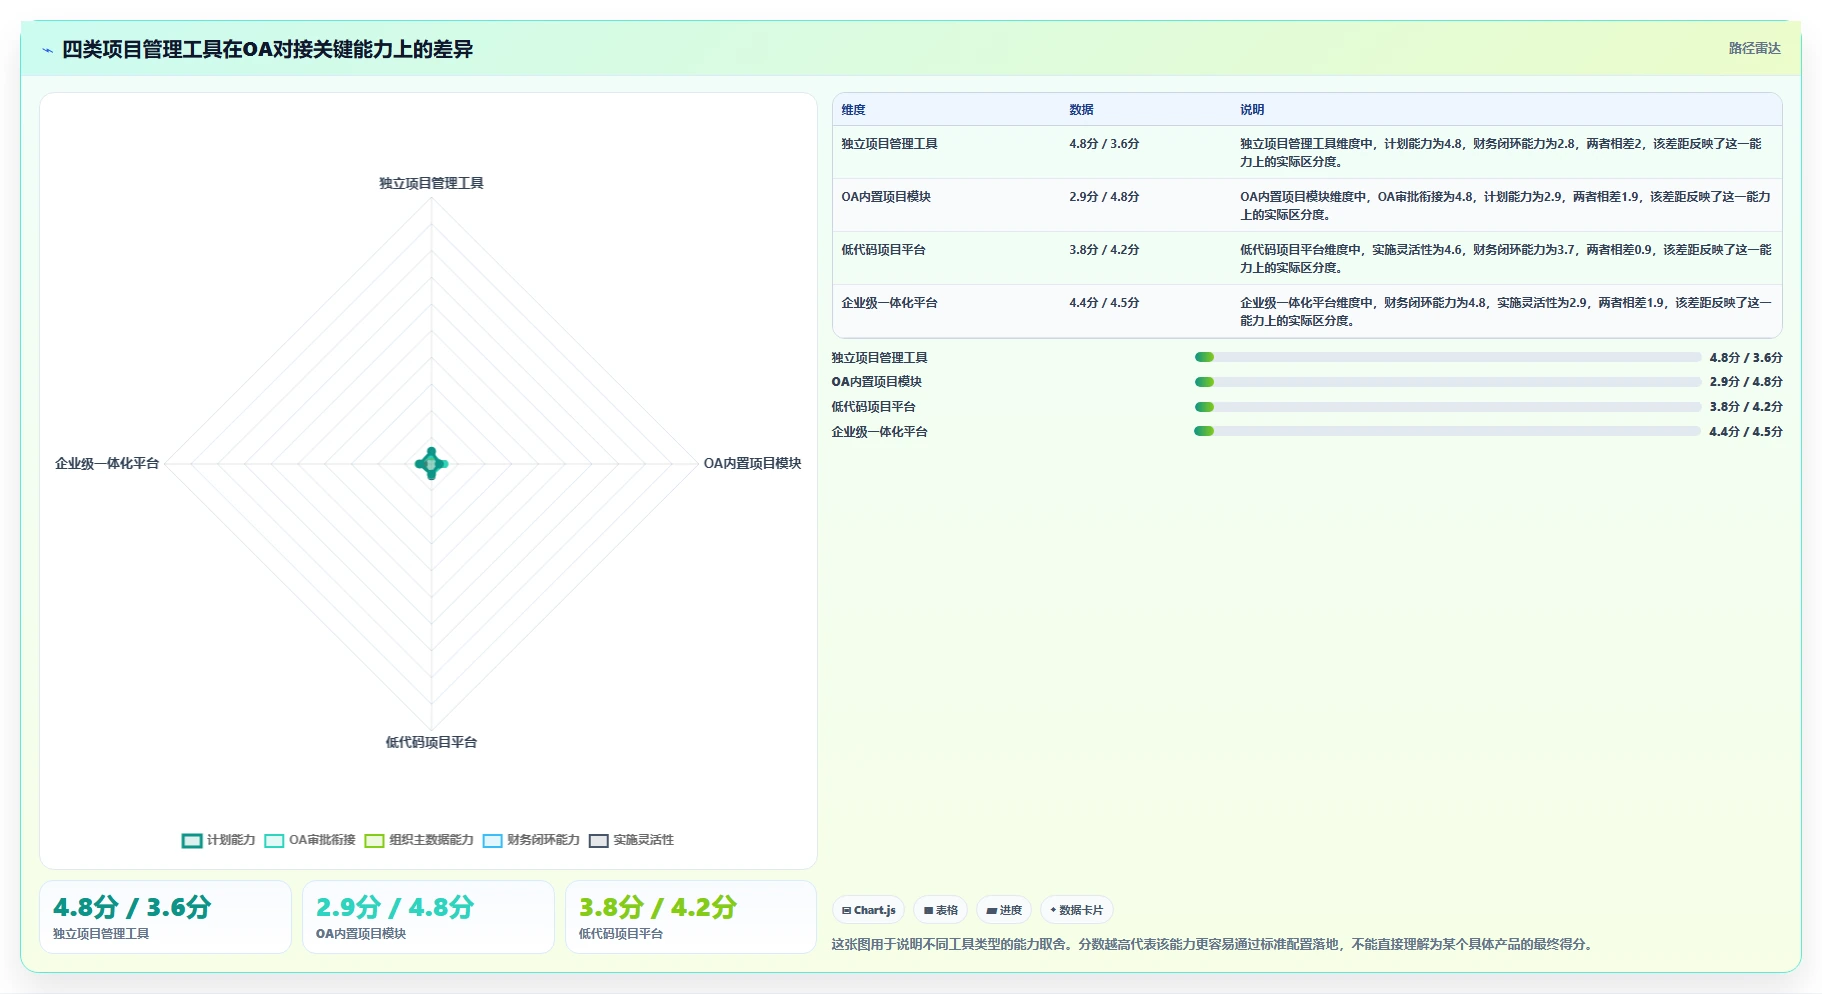The width and height of the screenshot is (1822, 994).
Task: Click the 企业级一体化平台 progress bar
Action: (x=1447, y=431)
